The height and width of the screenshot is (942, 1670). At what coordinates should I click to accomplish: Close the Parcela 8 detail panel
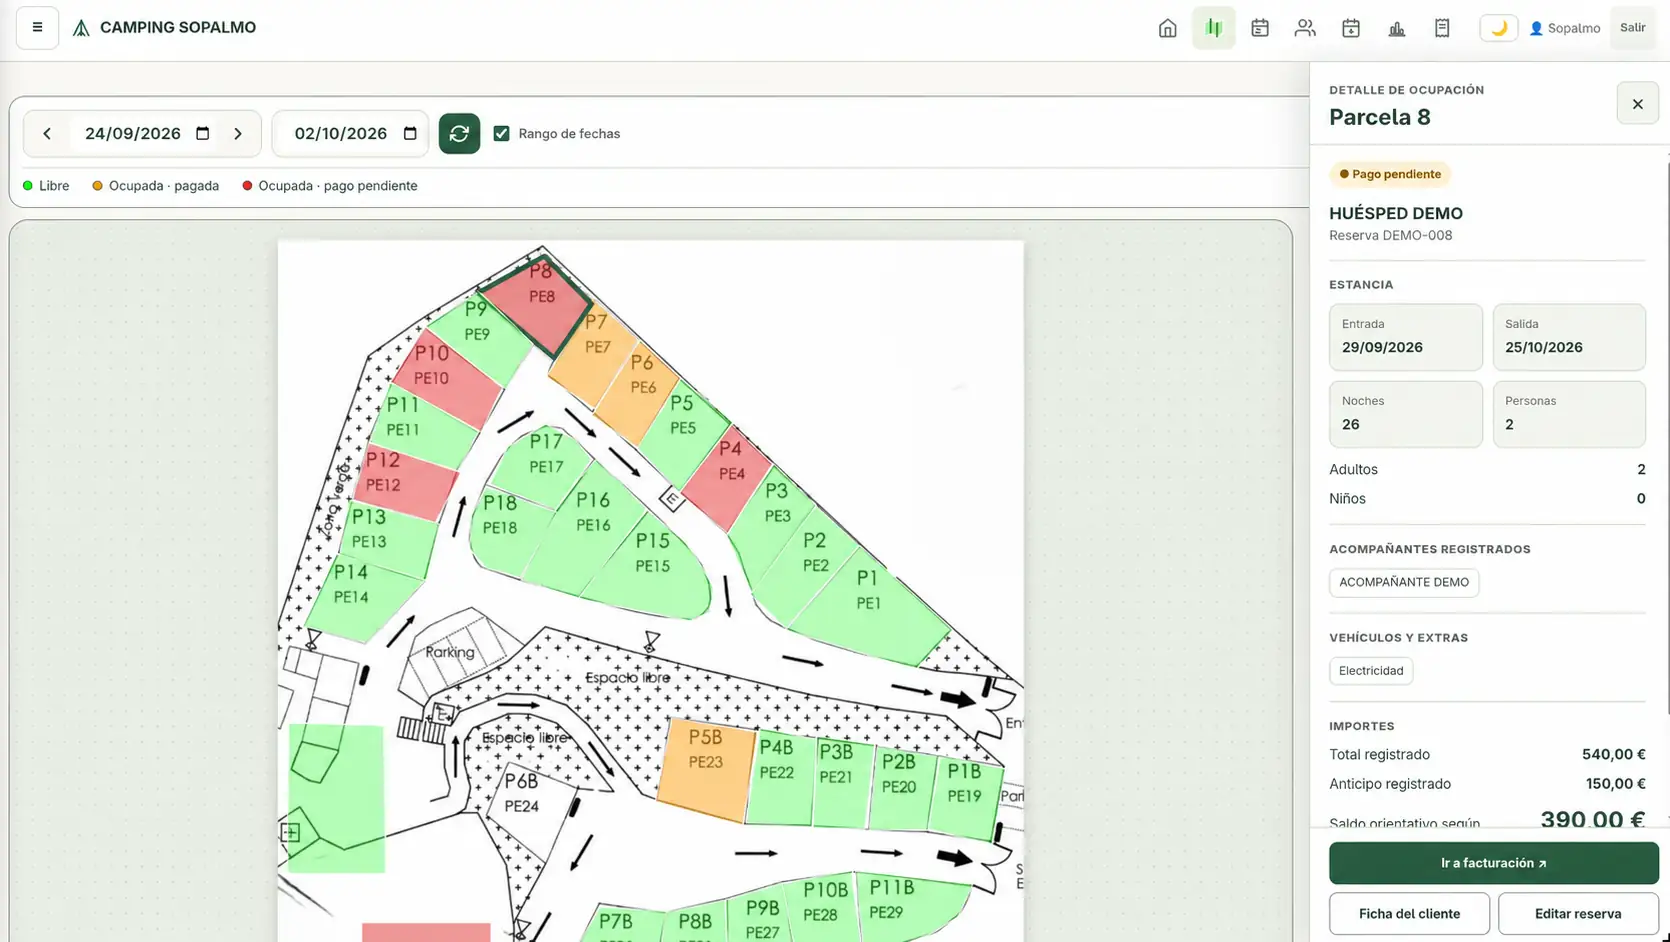tap(1637, 104)
